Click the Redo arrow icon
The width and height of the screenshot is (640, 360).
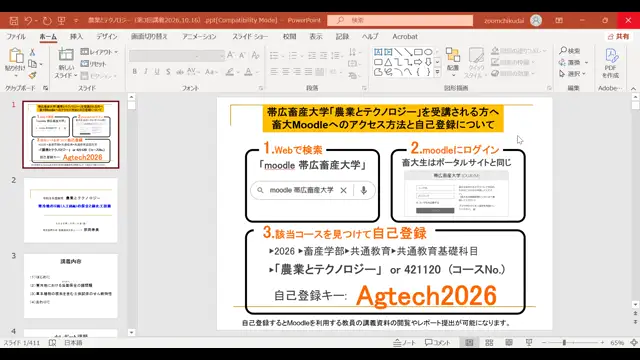tap(47, 20)
